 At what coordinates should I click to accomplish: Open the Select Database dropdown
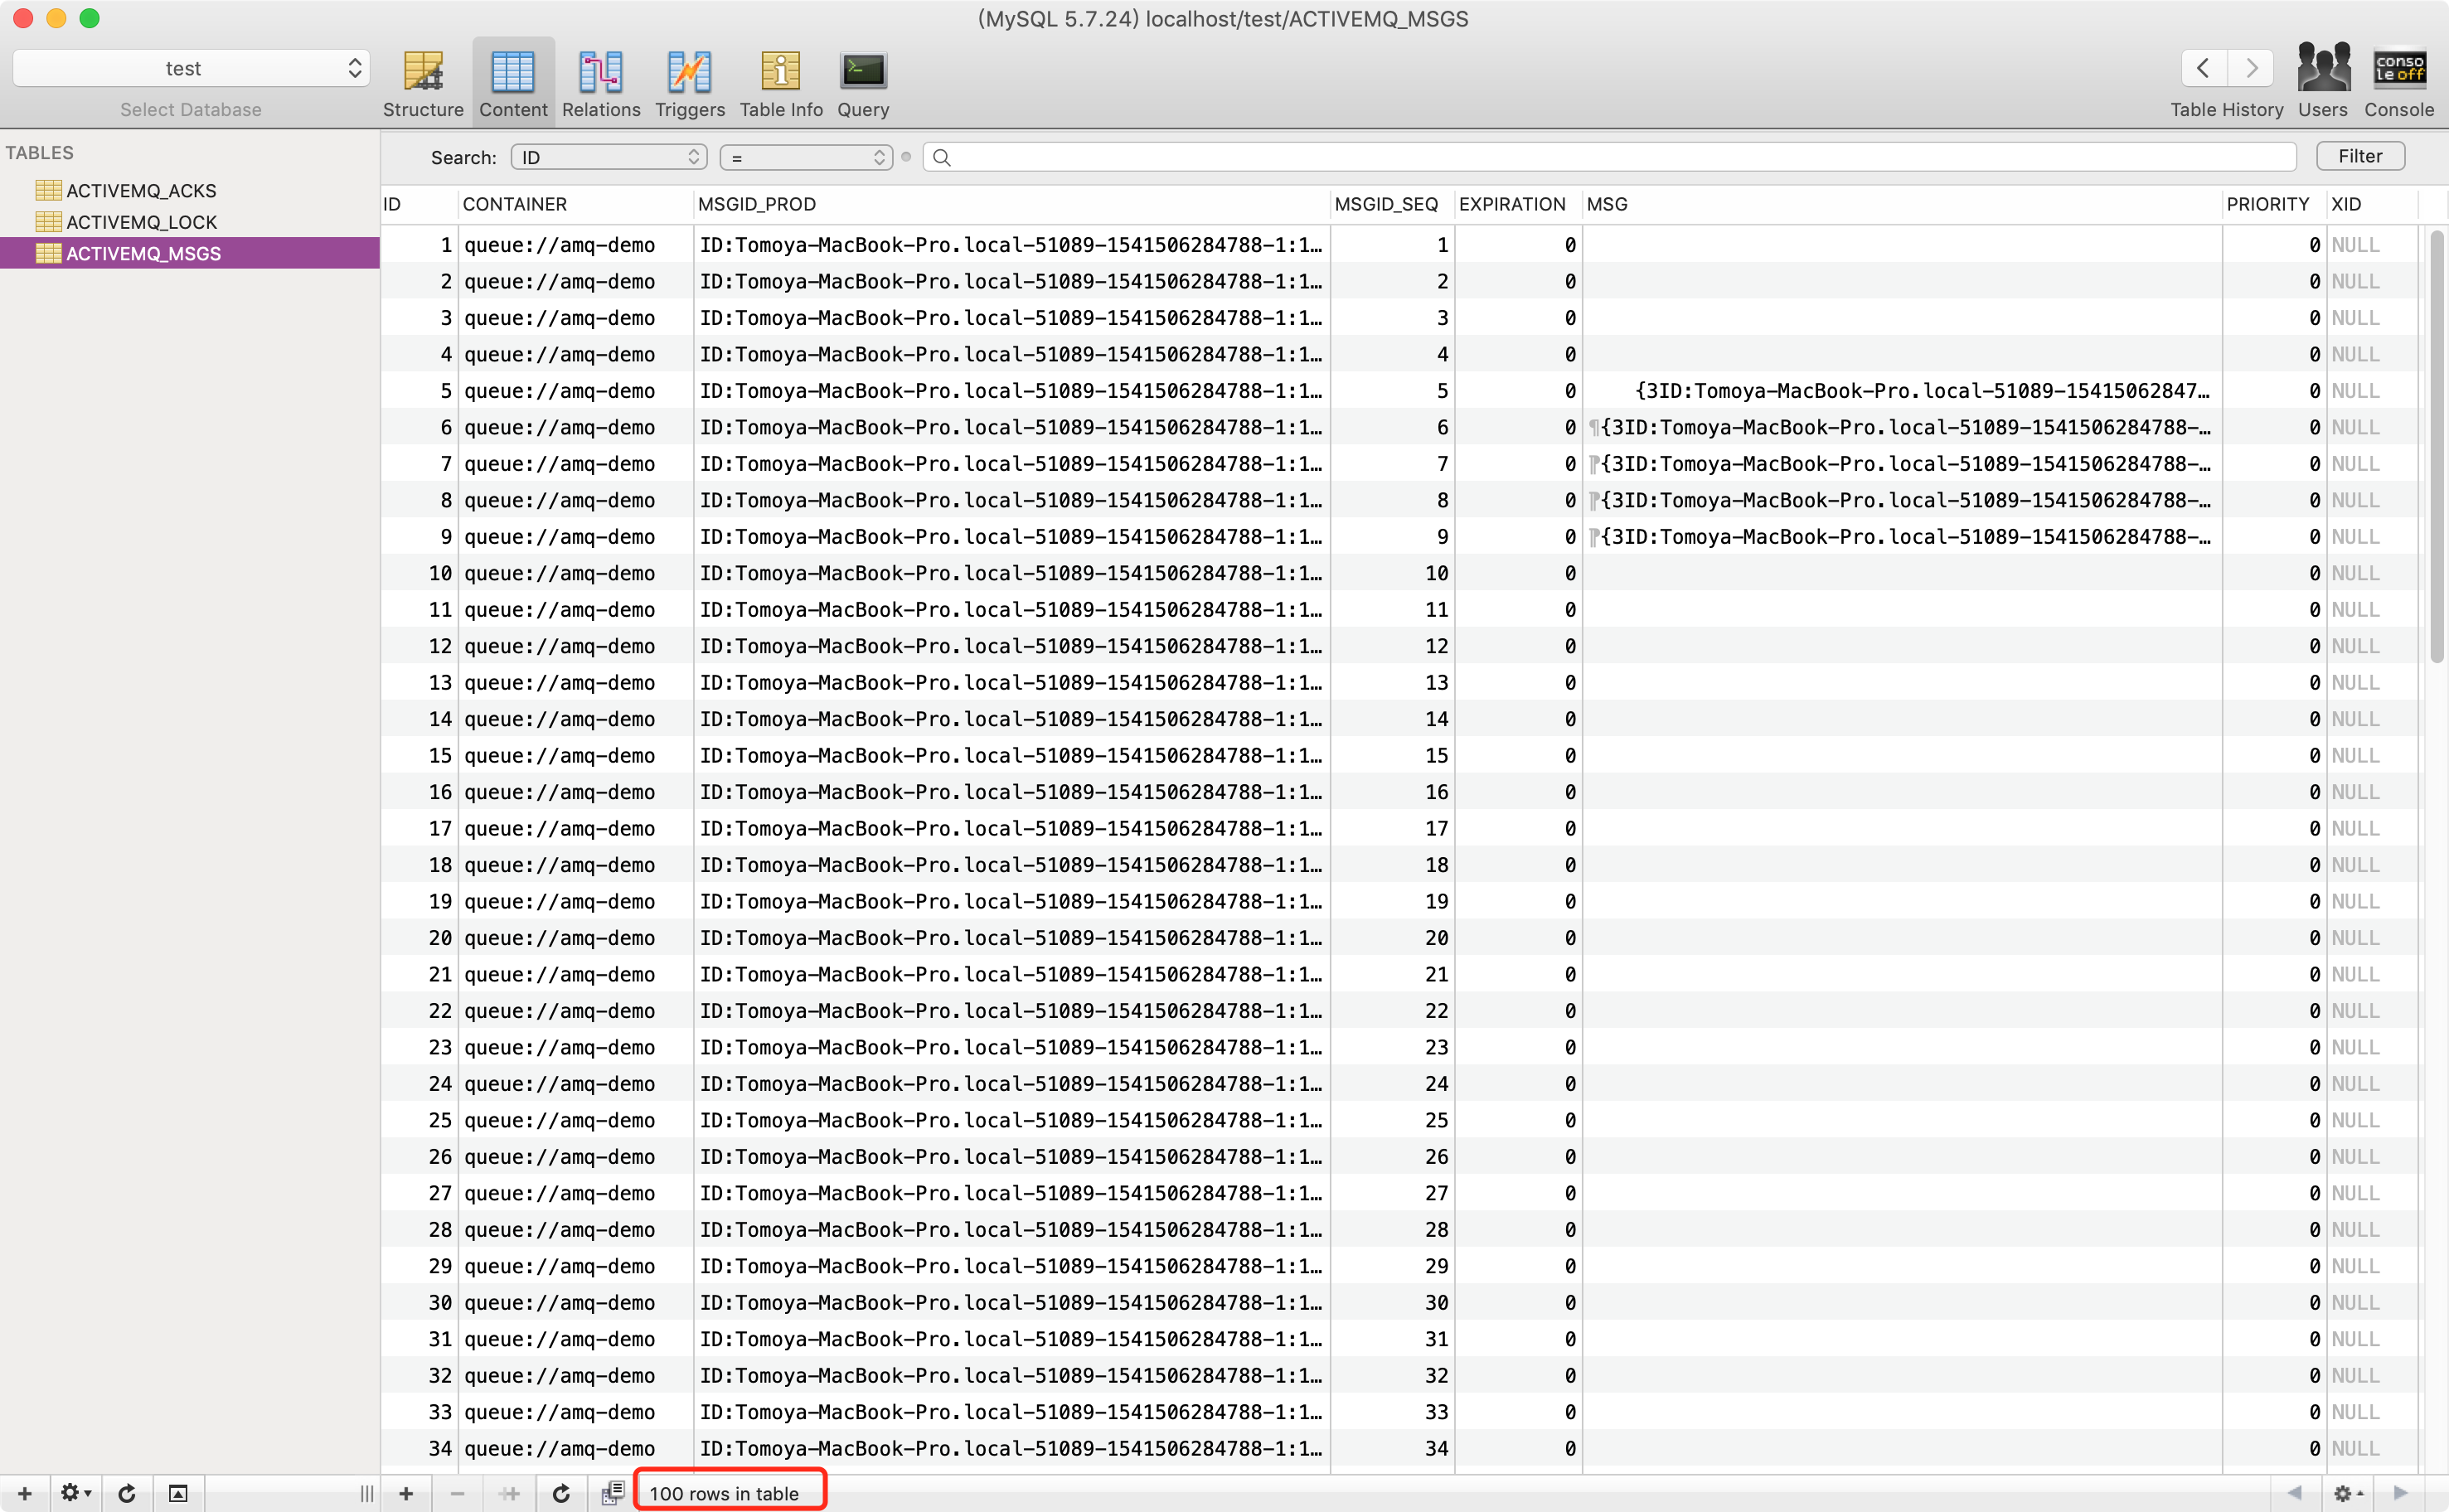click(x=191, y=68)
